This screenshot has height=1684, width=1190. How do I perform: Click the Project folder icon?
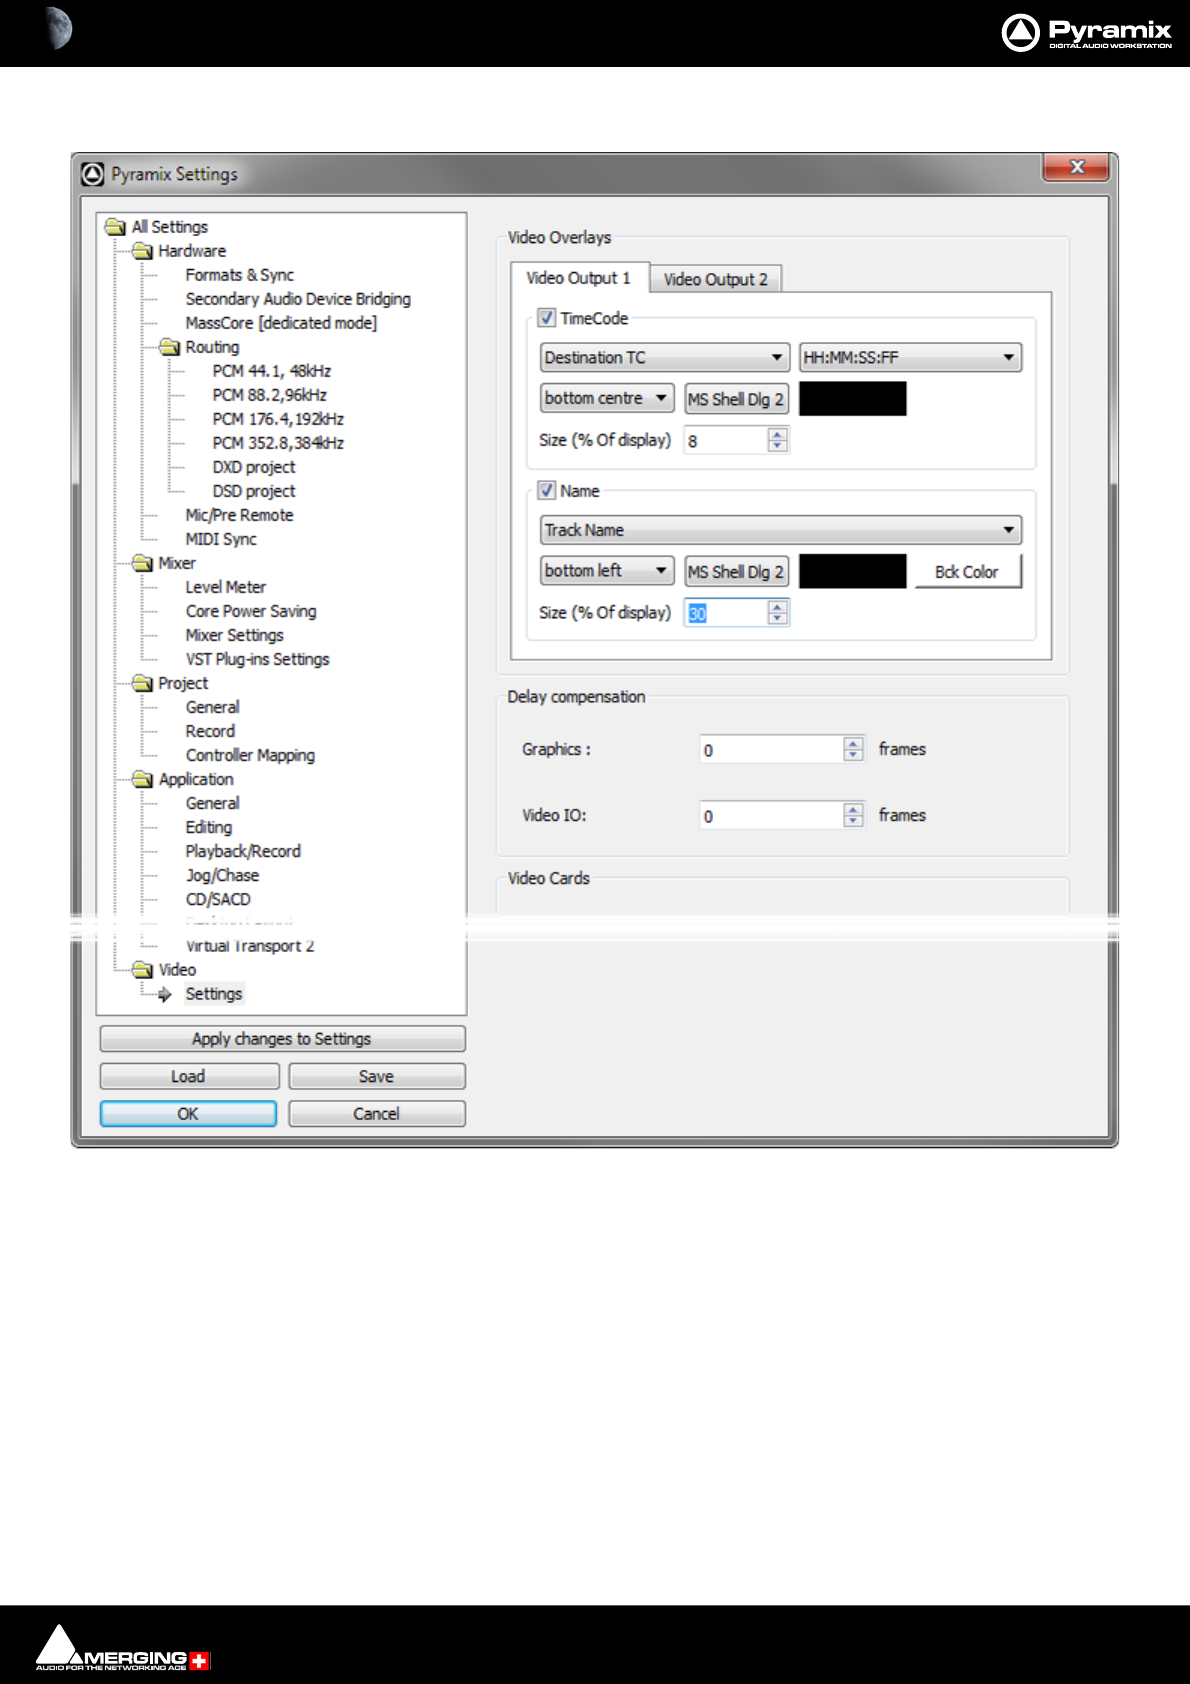coord(142,683)
